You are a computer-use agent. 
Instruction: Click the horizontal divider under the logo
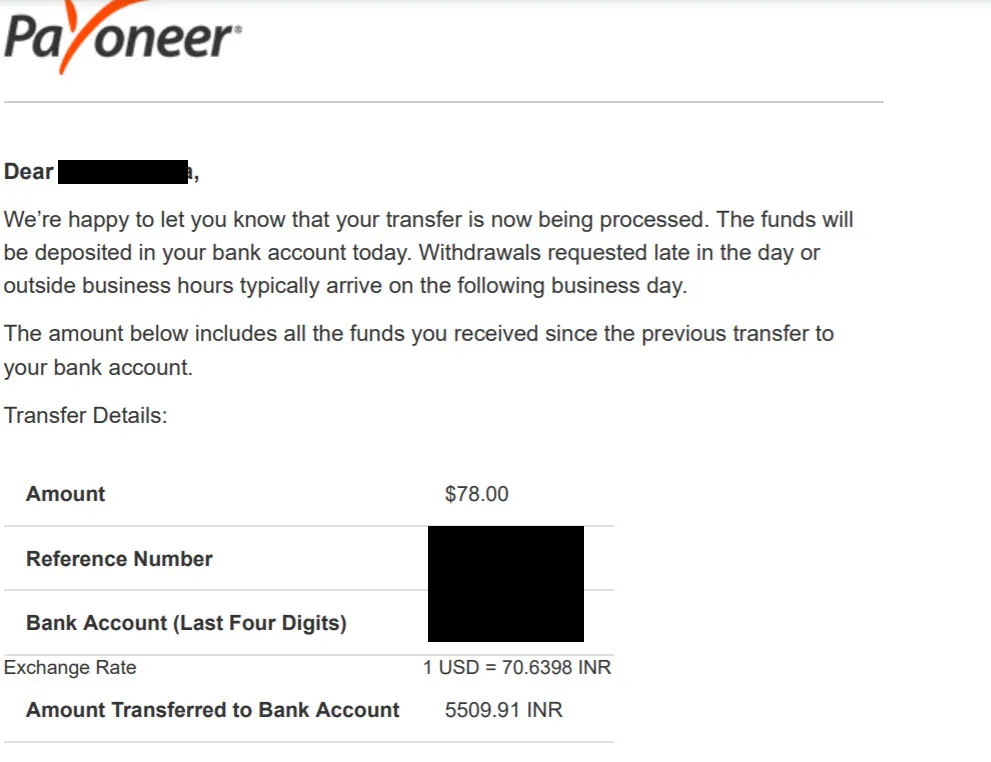coord(444,102)
